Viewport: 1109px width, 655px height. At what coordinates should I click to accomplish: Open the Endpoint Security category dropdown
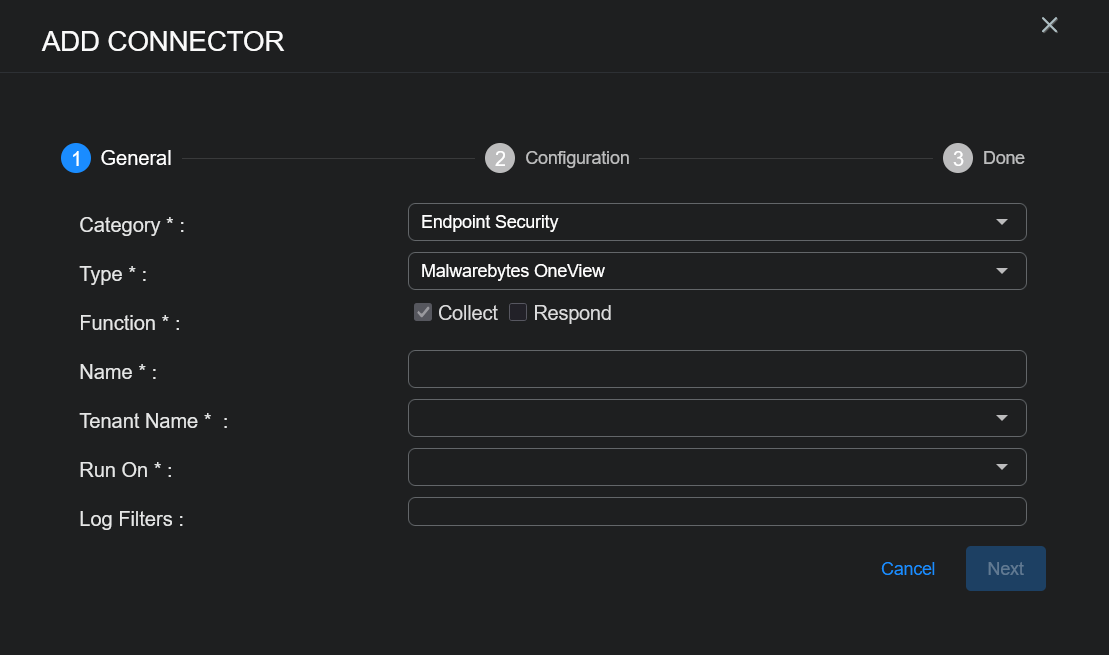click(716, 222)
